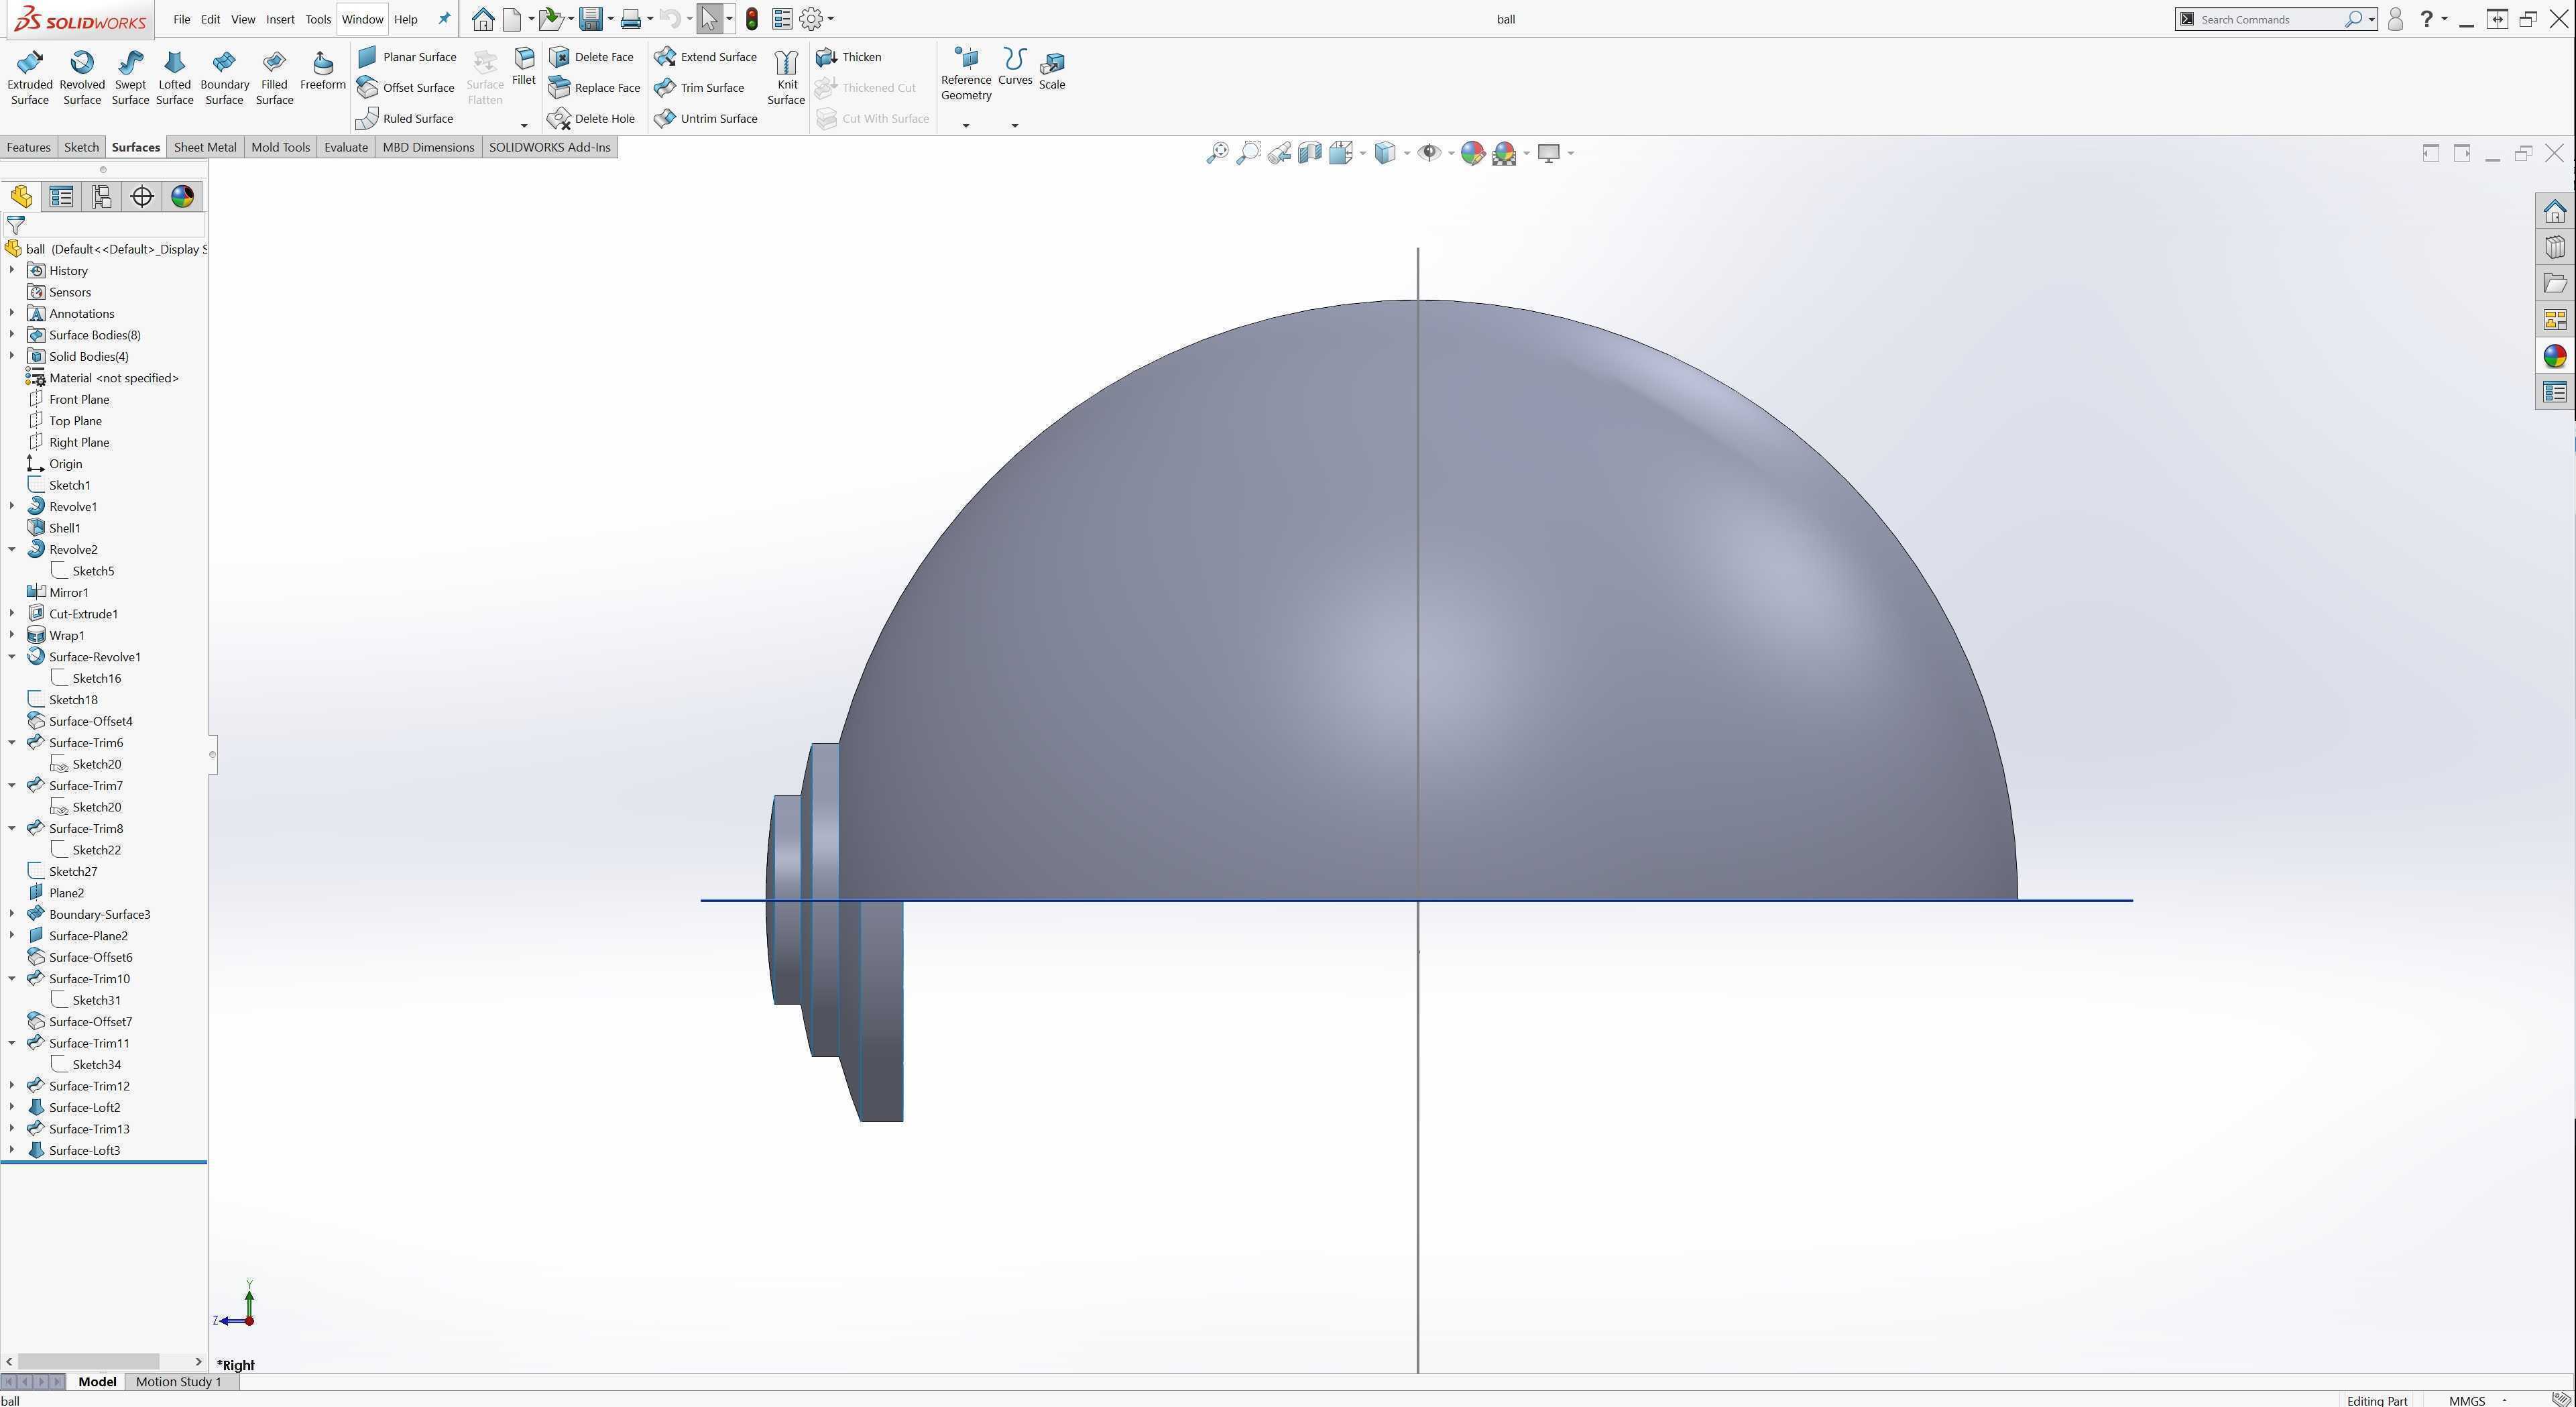Click the Trim Surface tool

[x=700, y=88]
